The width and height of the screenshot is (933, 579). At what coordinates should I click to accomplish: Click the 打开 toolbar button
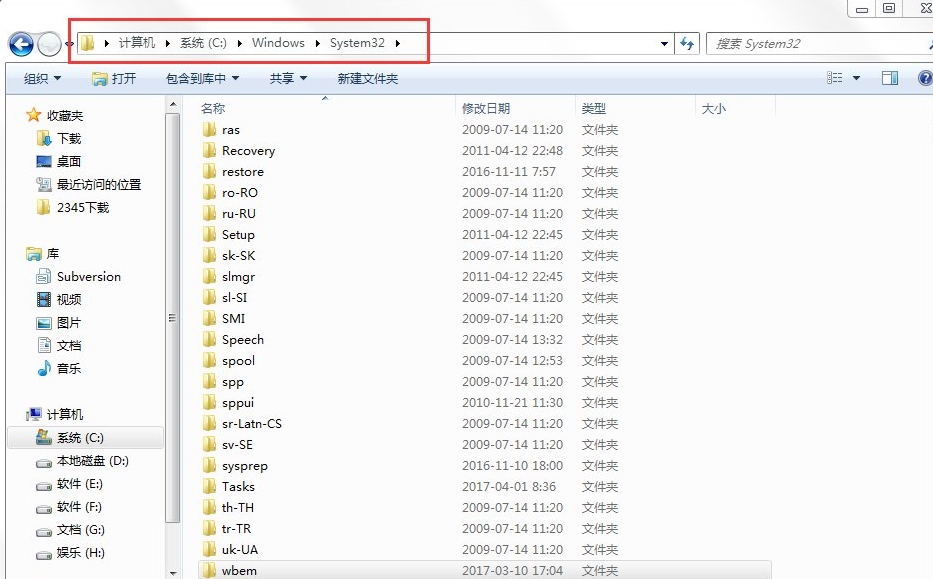point(114,78)
